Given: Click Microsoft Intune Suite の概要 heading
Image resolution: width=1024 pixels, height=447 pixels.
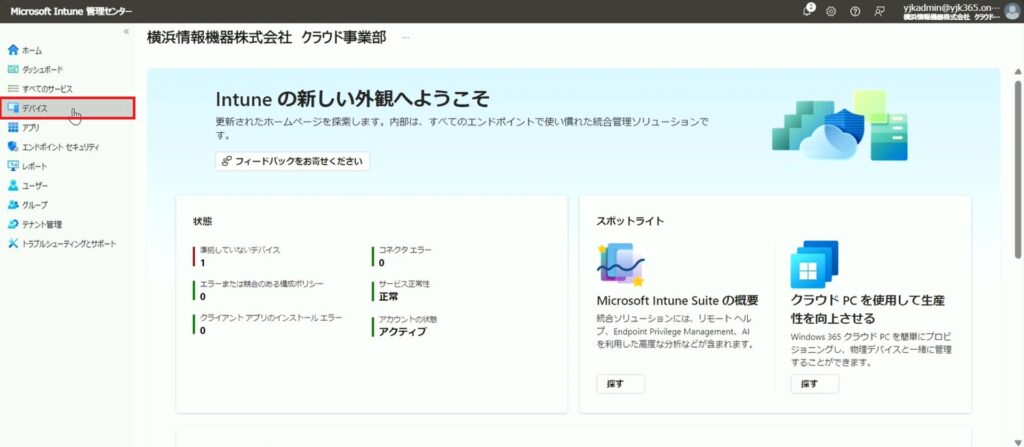Looking at the screenshot, I should click(677, 301).
